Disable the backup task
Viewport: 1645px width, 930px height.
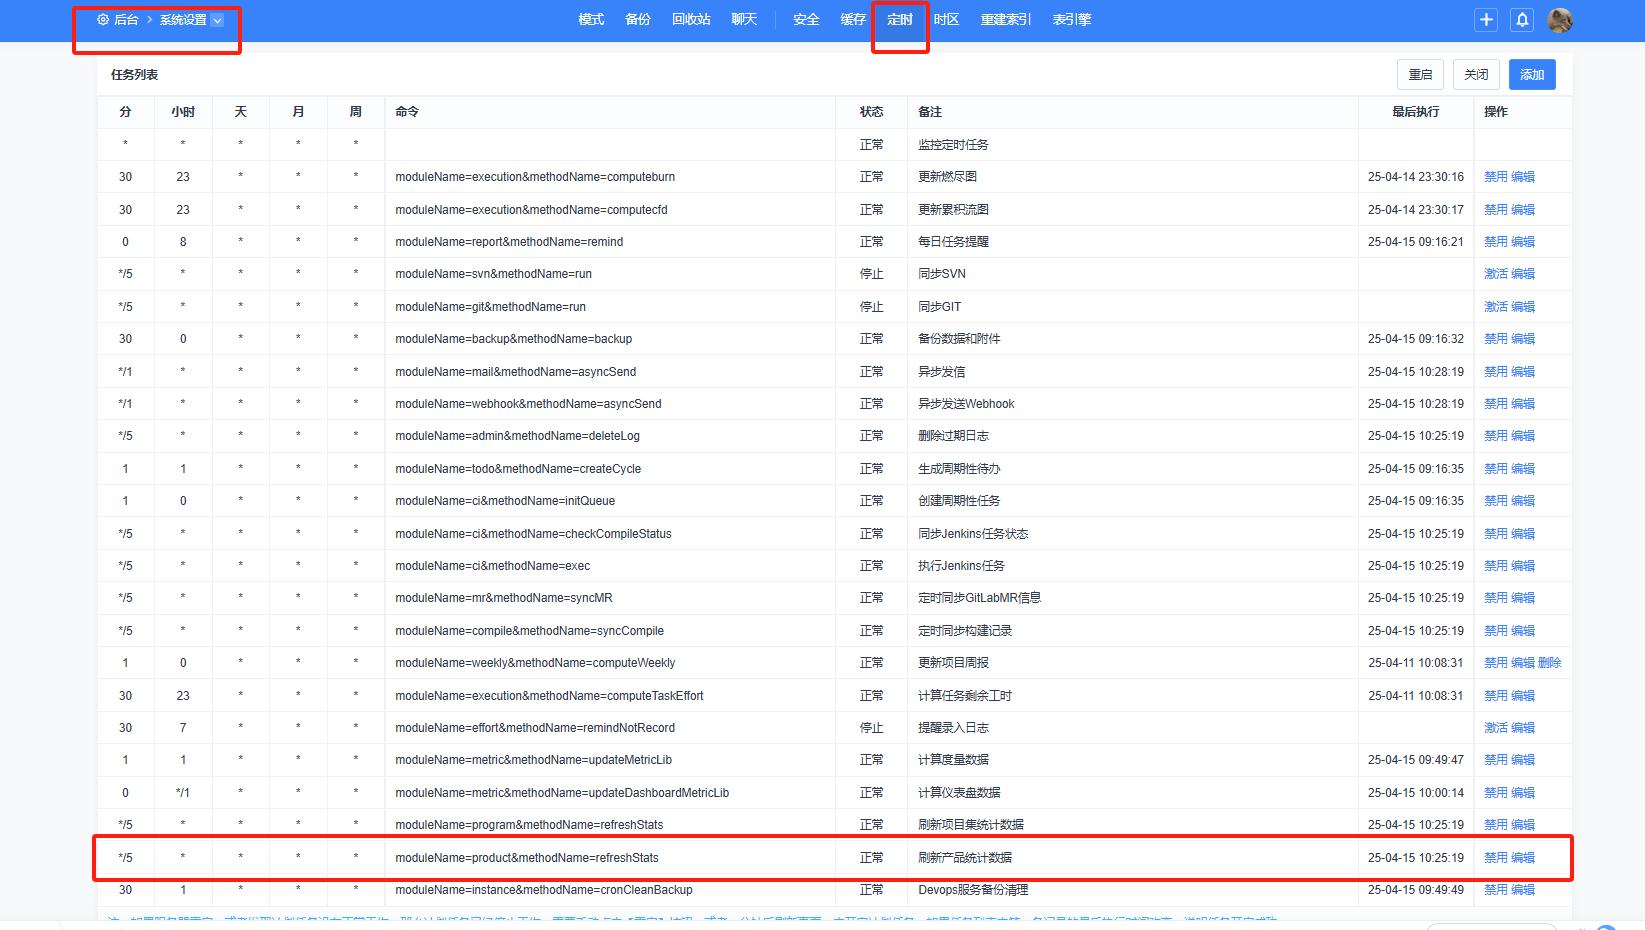(x=1496, y=339)
